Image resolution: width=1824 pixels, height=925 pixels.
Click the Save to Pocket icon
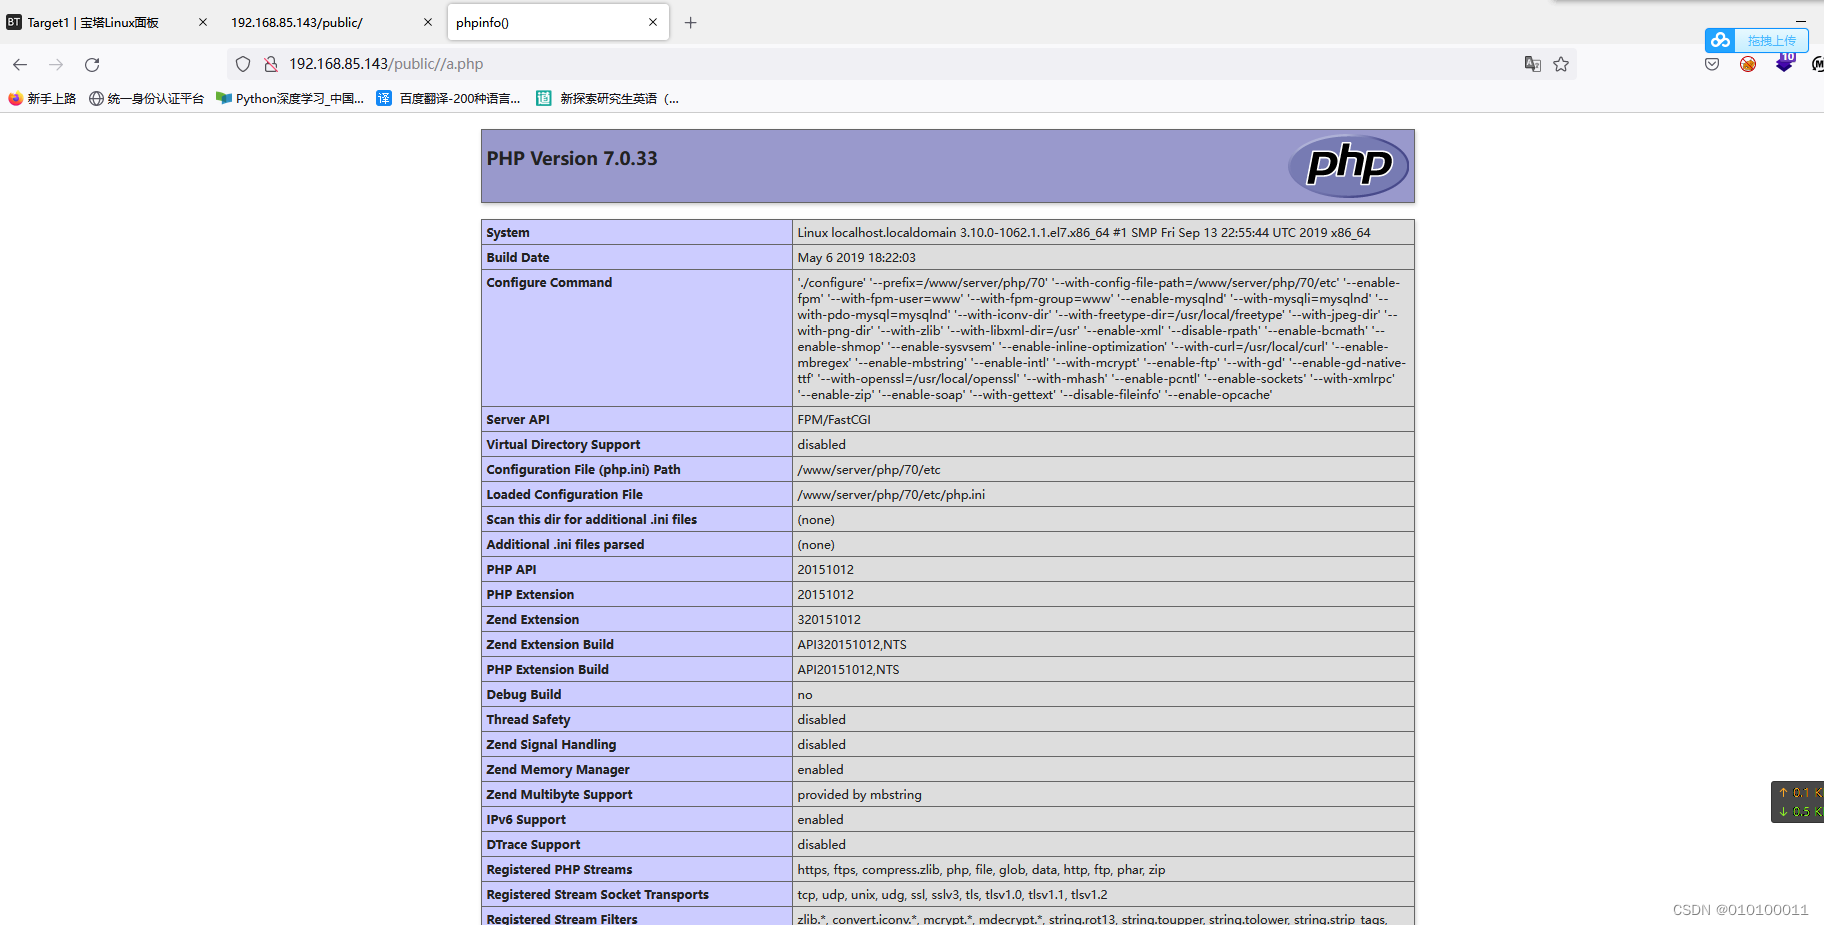(1712, 64)
